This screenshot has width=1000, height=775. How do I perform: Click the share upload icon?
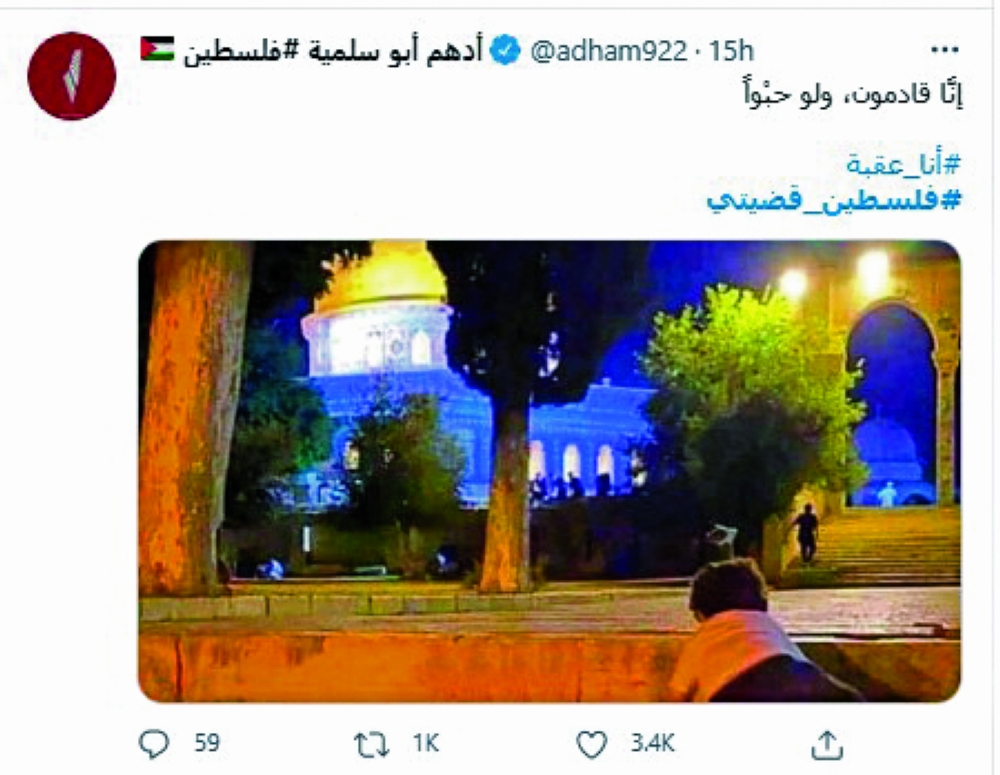(827, 745)
